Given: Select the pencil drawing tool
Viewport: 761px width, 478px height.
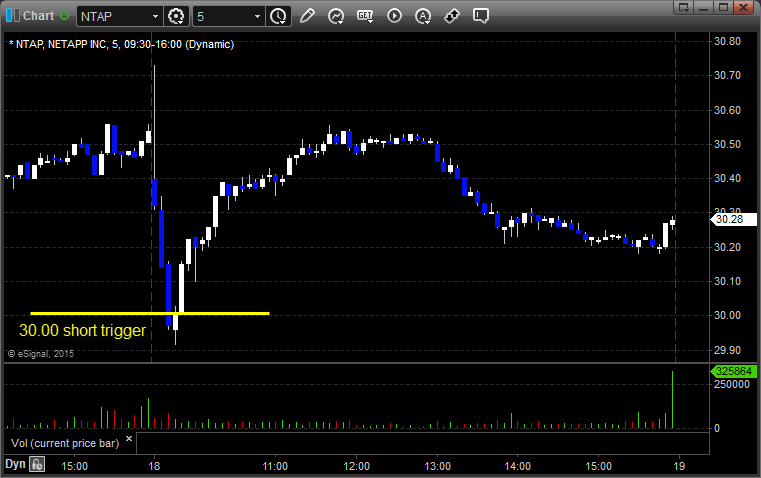Looking at the screenshot, I should click(x=307, y=16).
